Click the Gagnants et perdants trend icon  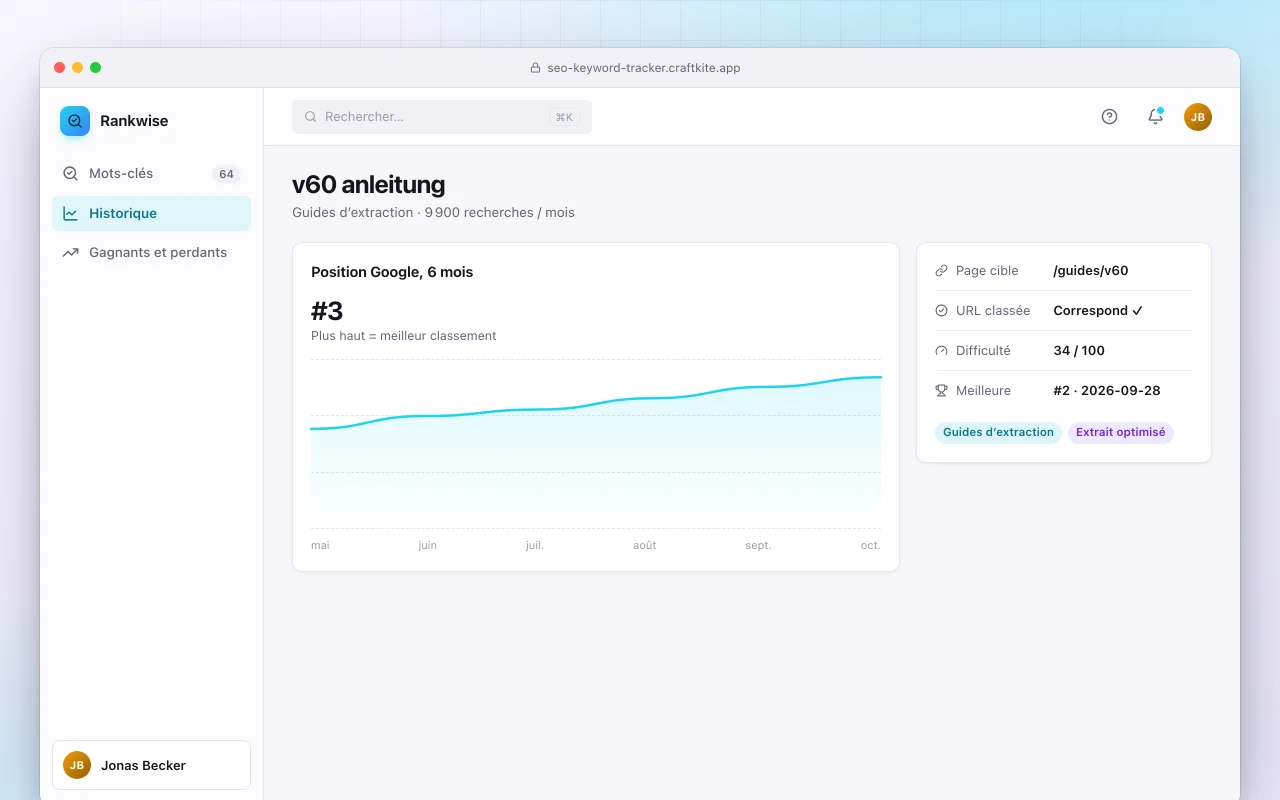tap(70, 252)
